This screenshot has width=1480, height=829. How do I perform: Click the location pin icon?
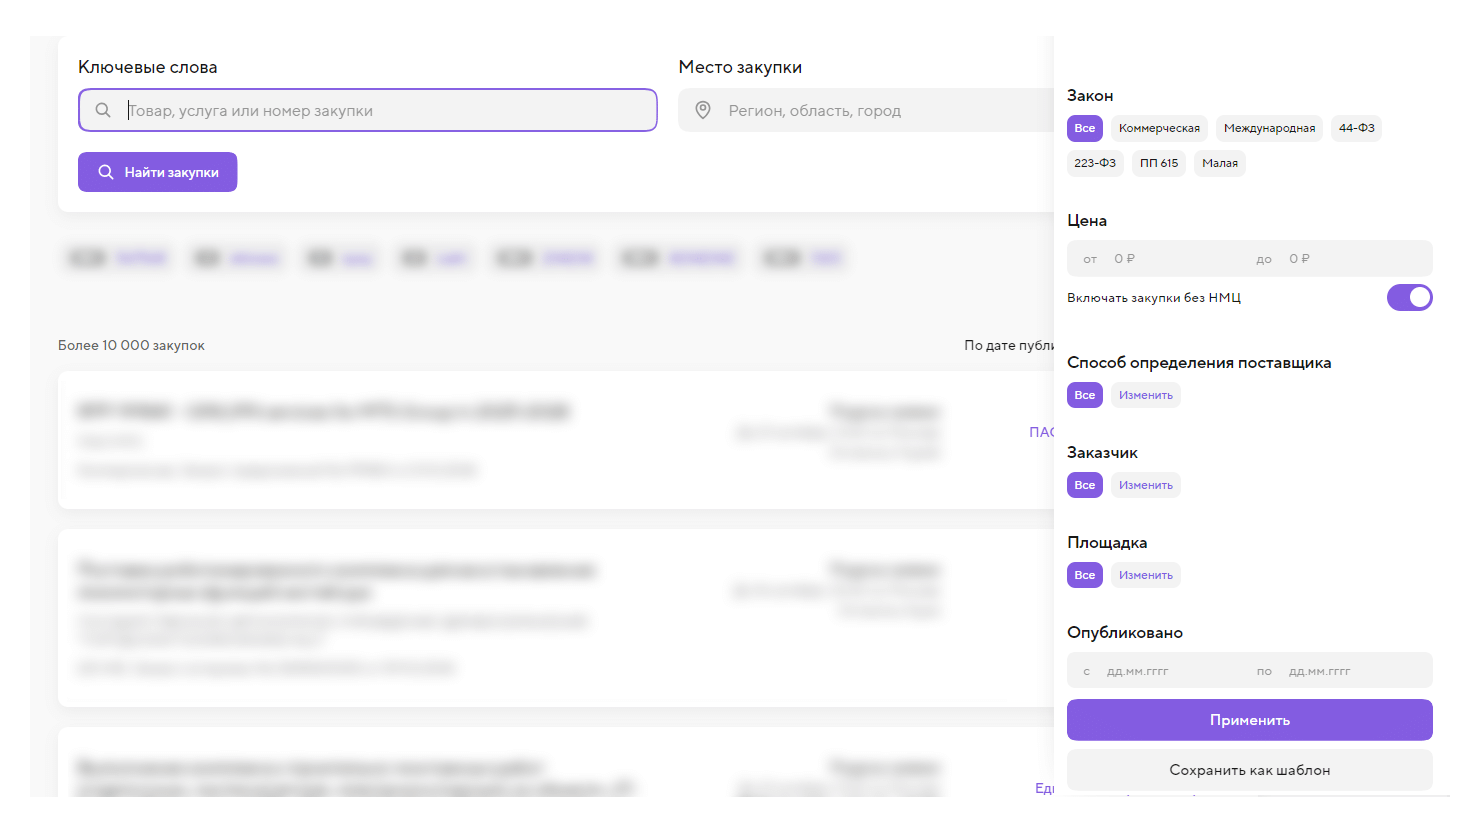coord(703,110)
